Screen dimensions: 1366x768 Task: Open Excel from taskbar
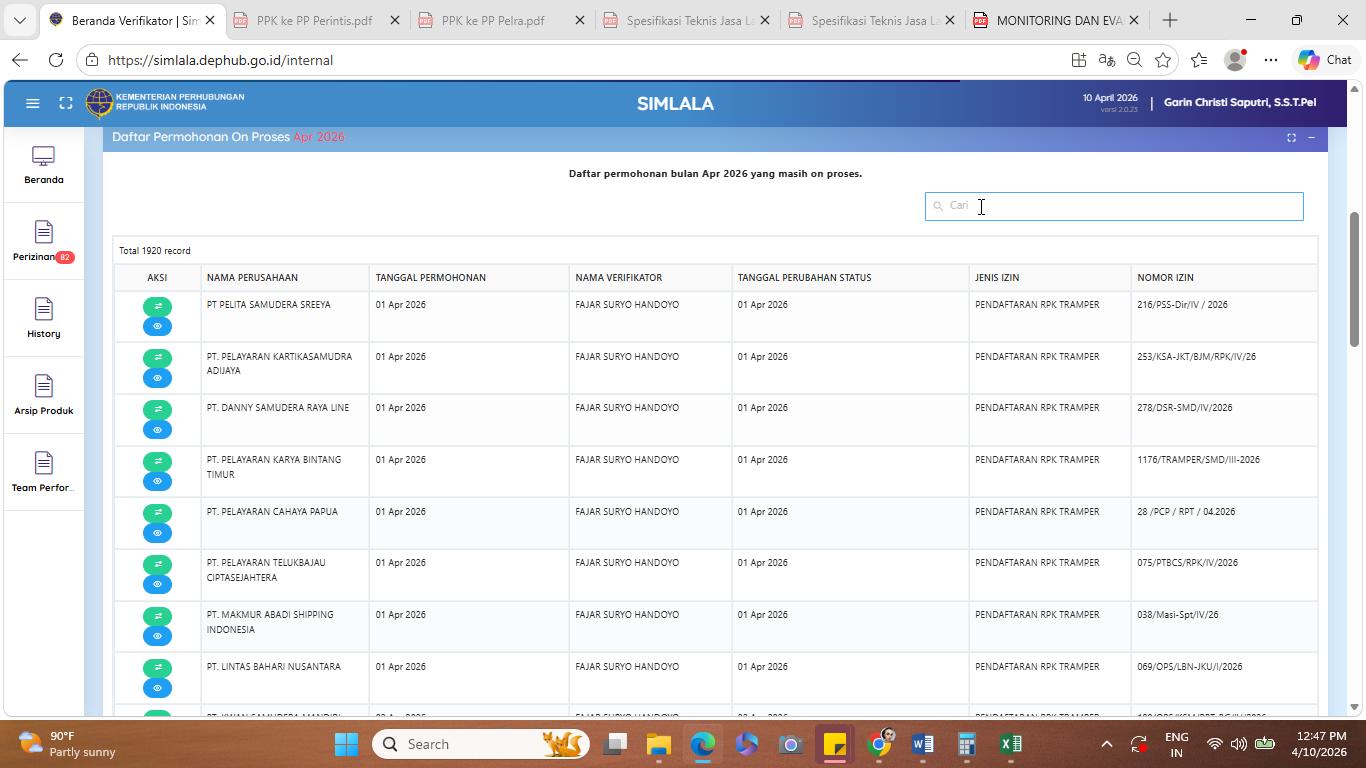(x=1011, y=744)
